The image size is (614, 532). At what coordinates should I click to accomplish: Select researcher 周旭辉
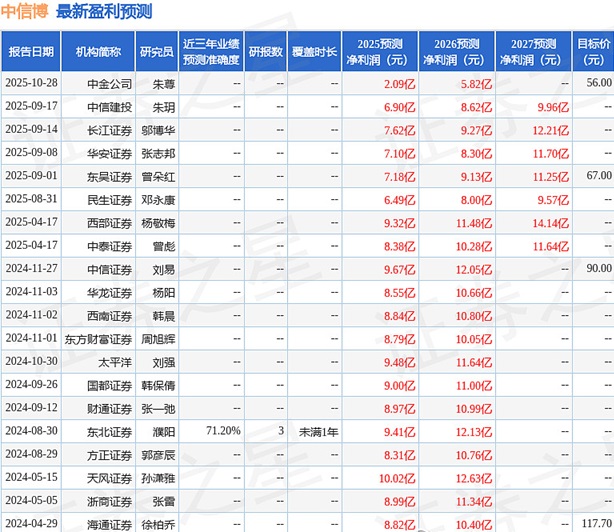[158, 339]
